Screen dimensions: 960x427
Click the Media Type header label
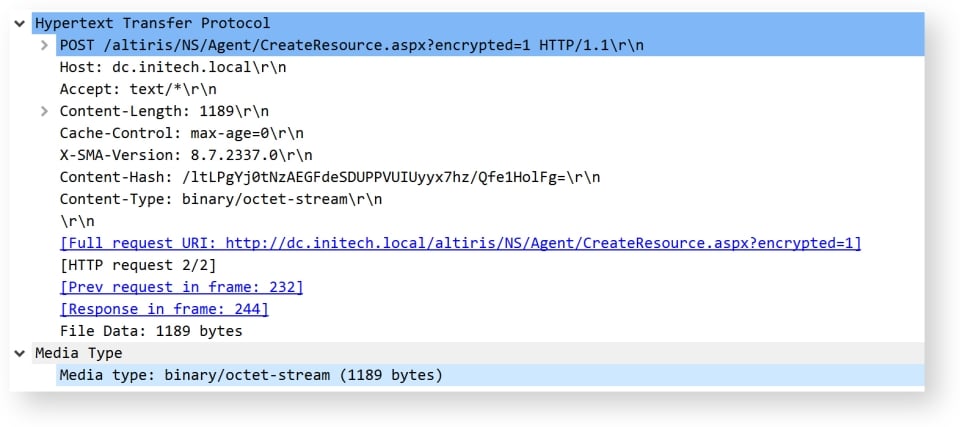[78, 353]
